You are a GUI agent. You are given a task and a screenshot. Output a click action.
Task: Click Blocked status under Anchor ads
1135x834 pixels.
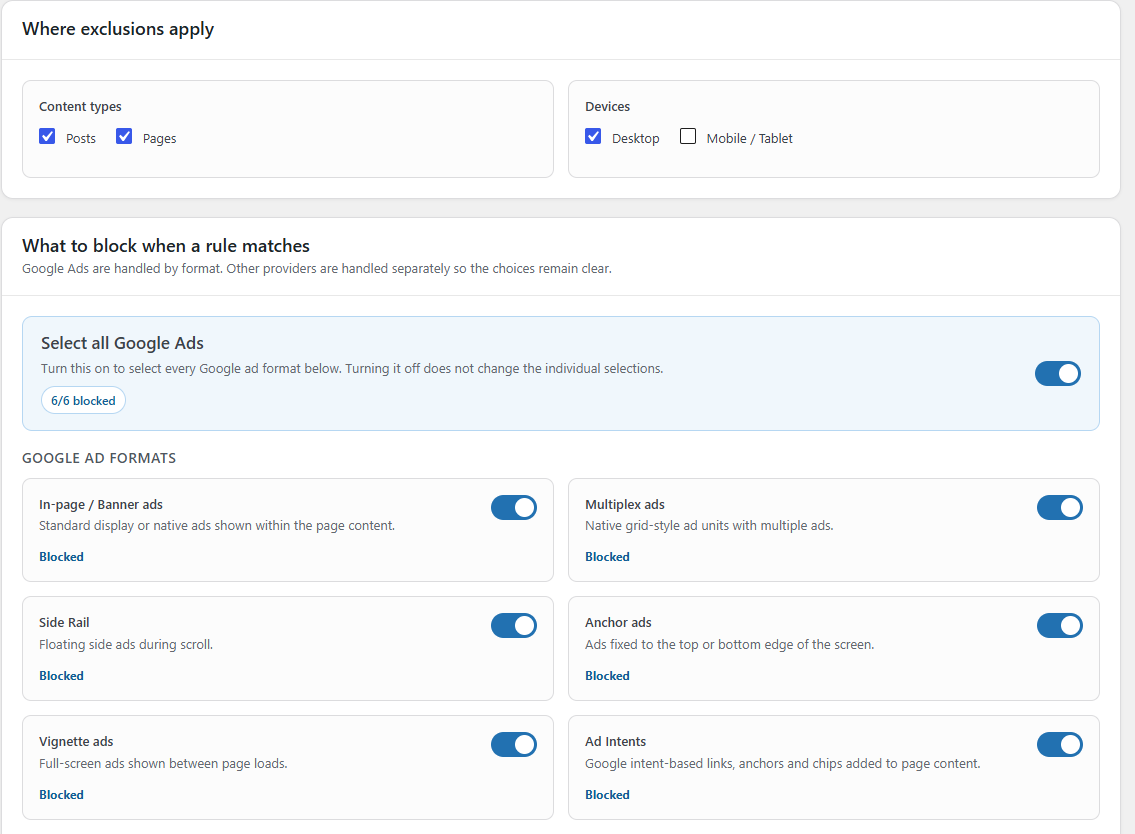coord(607,675)
